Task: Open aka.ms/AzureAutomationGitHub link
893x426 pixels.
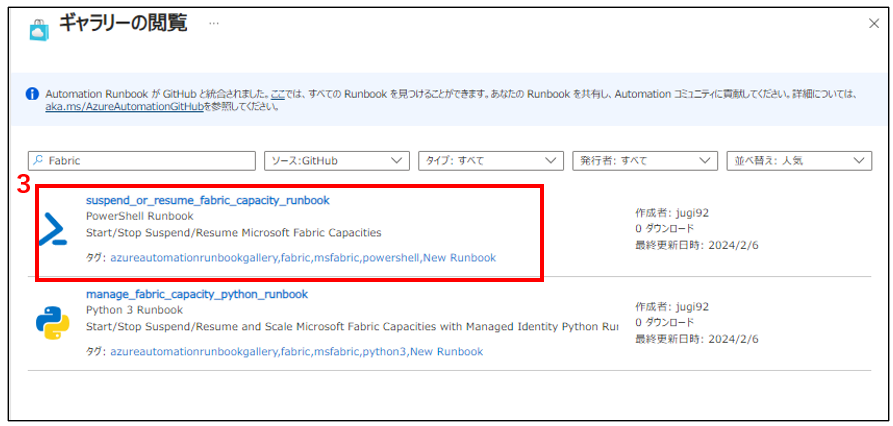Action: 124,106
